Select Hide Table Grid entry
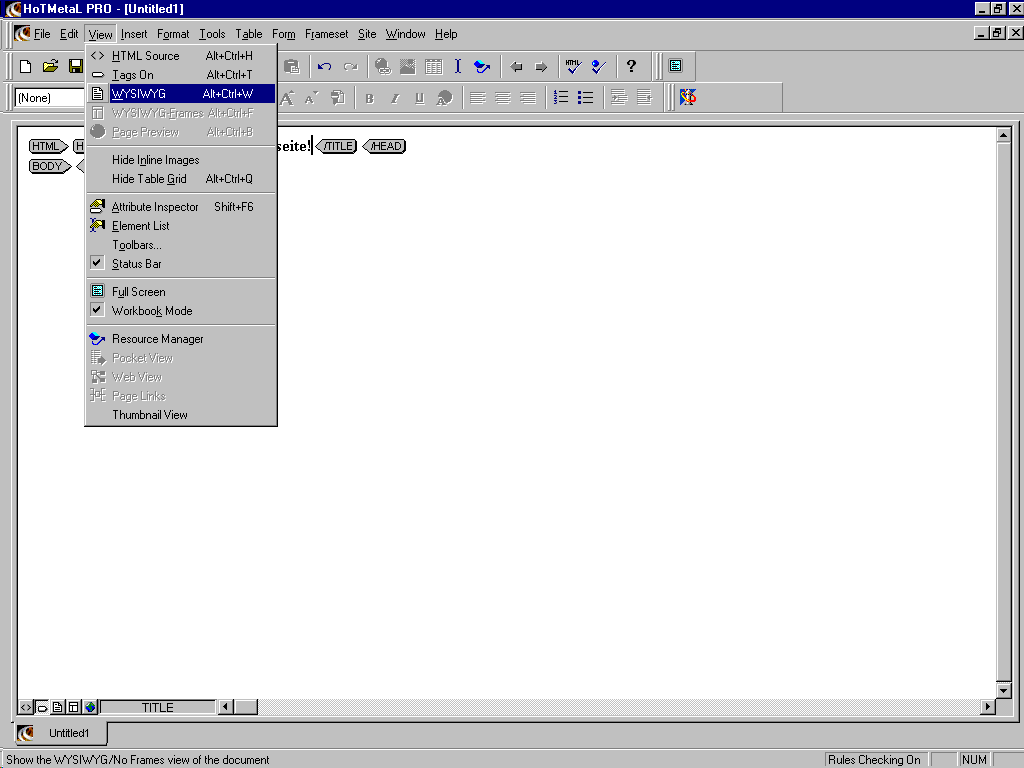 point(181,179)
